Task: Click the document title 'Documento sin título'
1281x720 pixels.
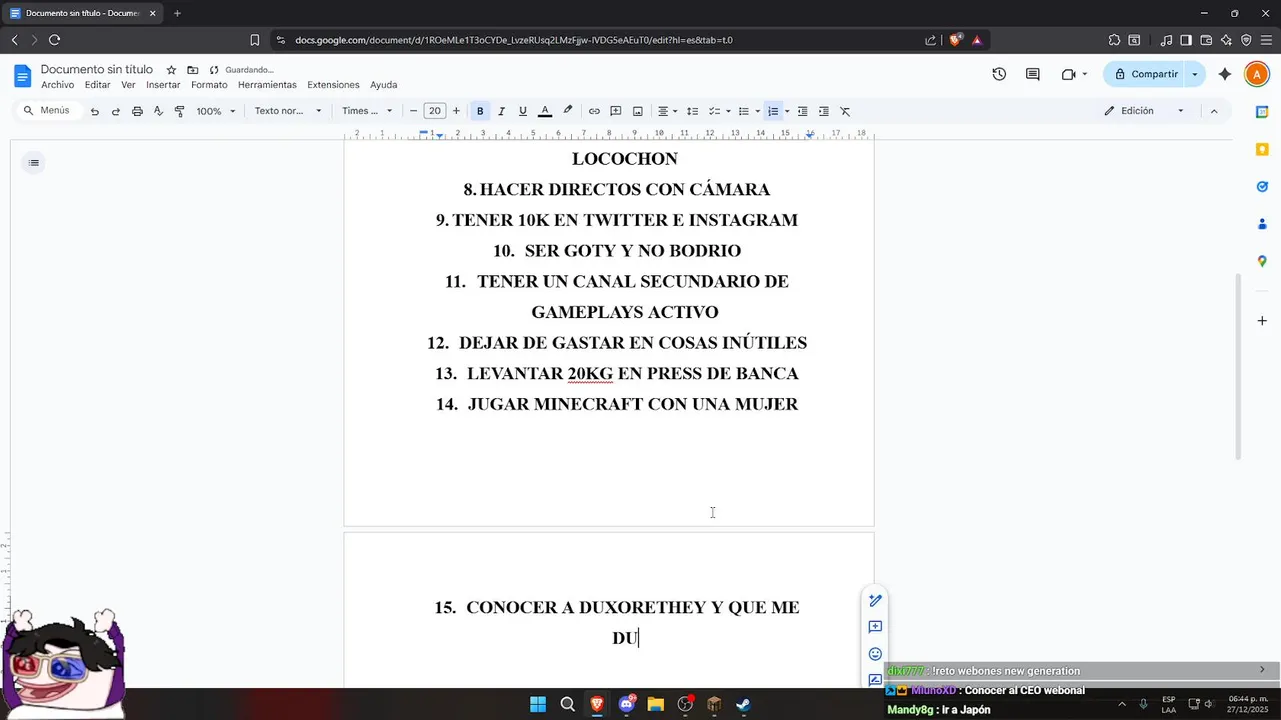Action: (x=97, y=70)
